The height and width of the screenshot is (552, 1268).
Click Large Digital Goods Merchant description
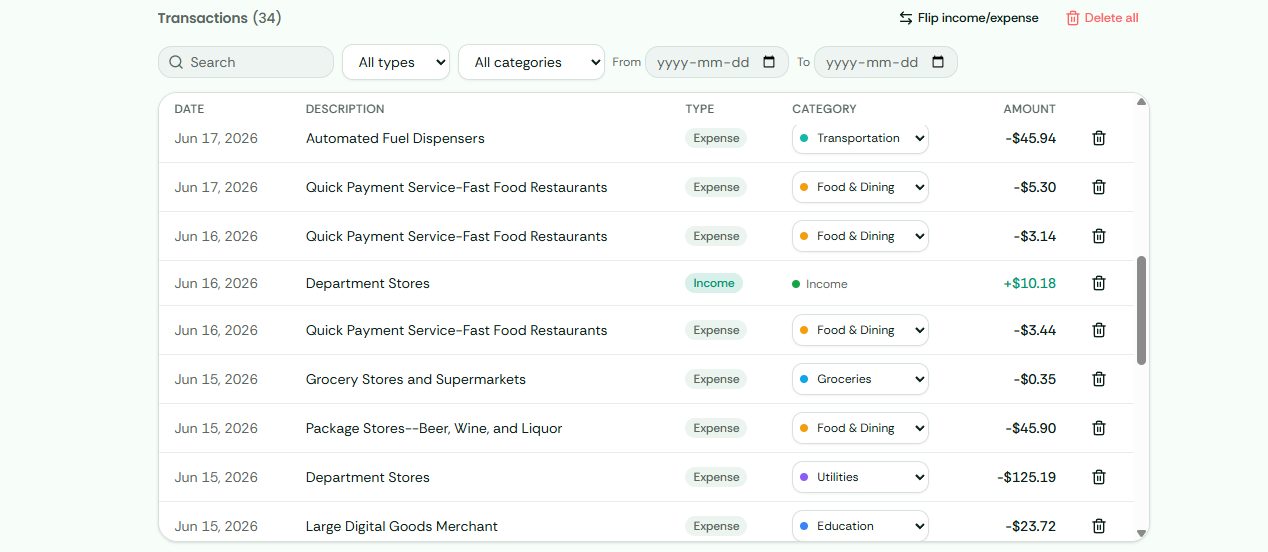pyautogui.click(x=402, y=526)
